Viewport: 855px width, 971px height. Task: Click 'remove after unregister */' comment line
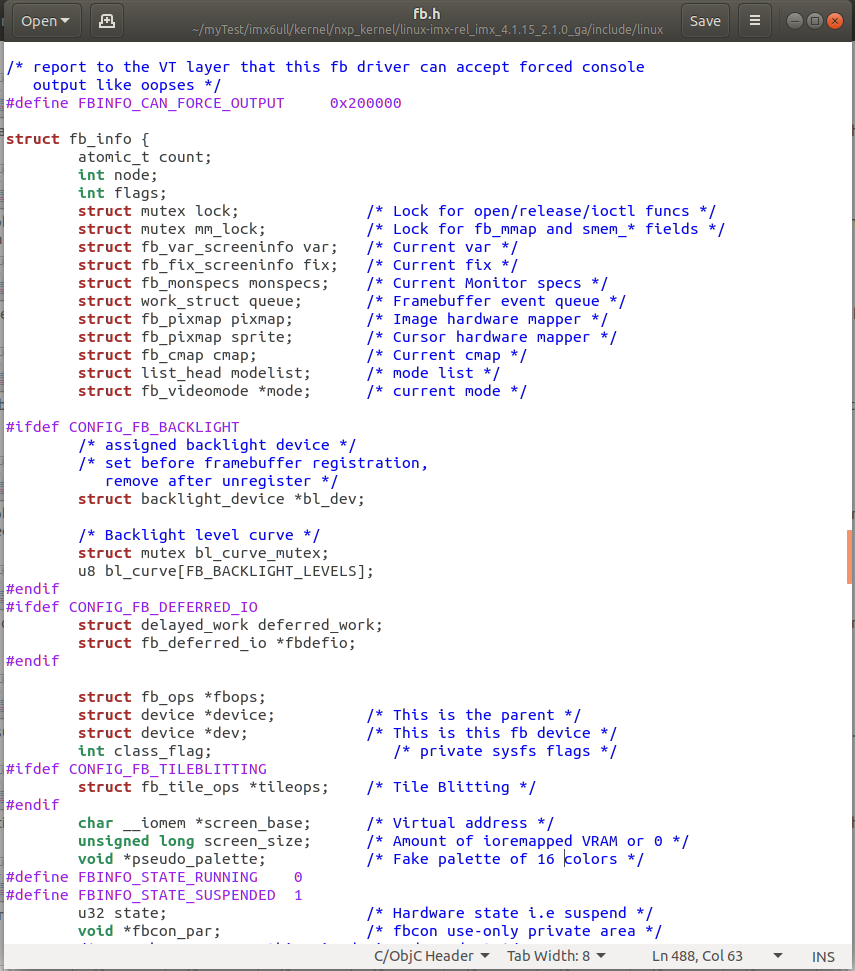(x=221, y=481)
